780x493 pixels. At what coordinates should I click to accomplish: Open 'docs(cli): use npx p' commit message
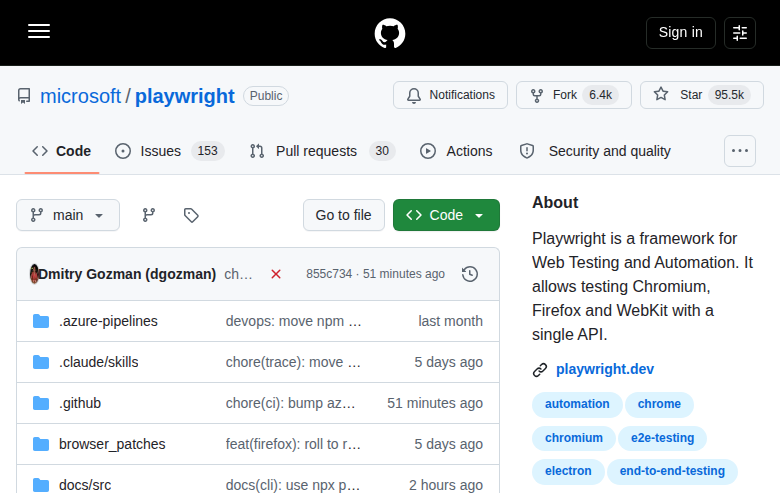tap(292, 485)
